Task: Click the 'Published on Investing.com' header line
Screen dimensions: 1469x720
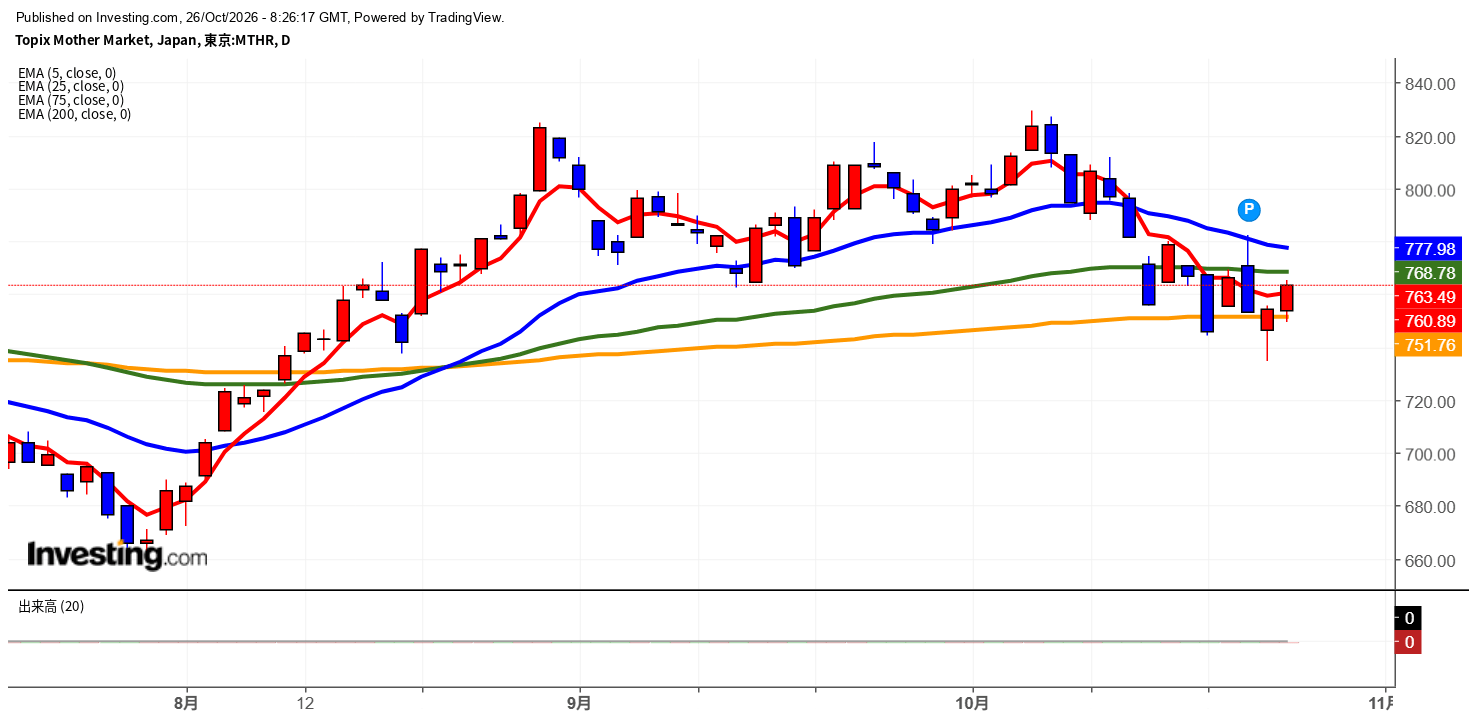Action: point(260,17)
